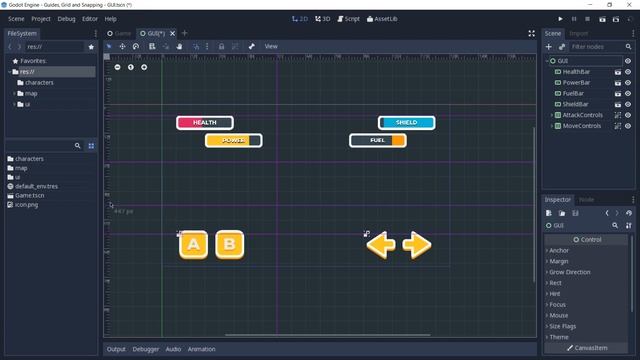
Task: Expand the map folder in FileSystem tree
Action: (x=14, y=93)
